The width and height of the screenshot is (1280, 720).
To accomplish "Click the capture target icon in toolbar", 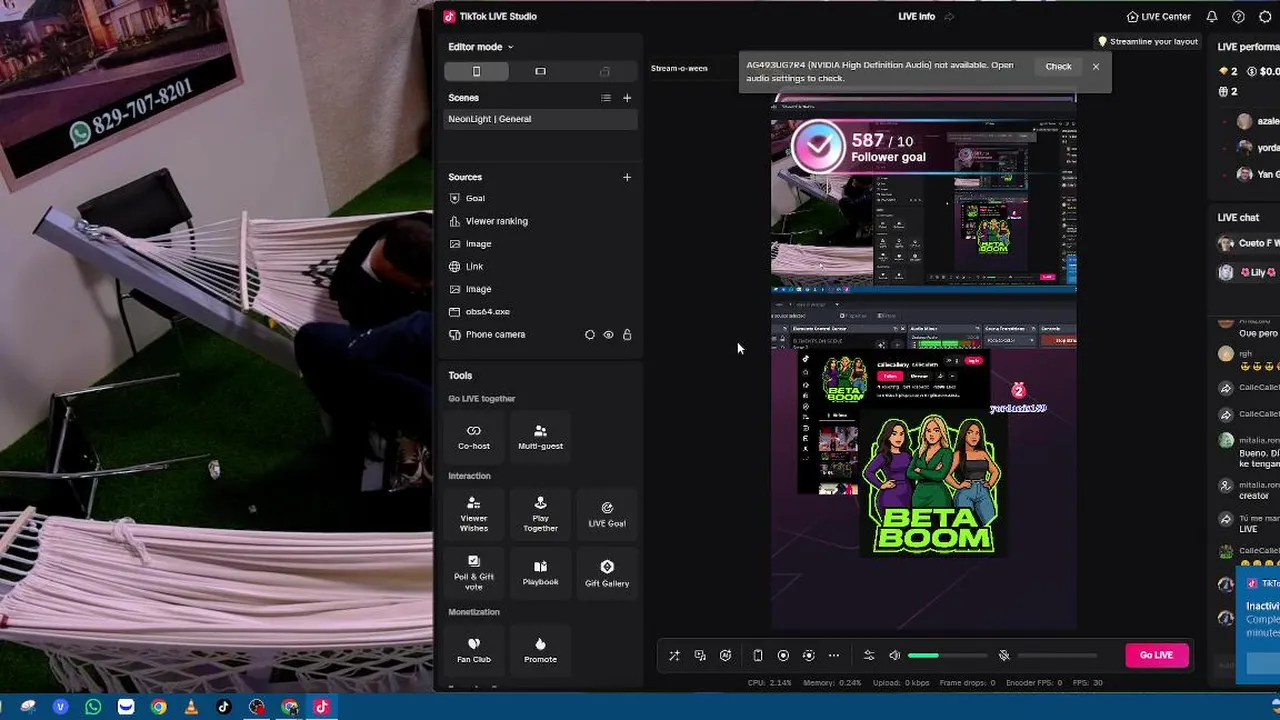I will (808, 656).
